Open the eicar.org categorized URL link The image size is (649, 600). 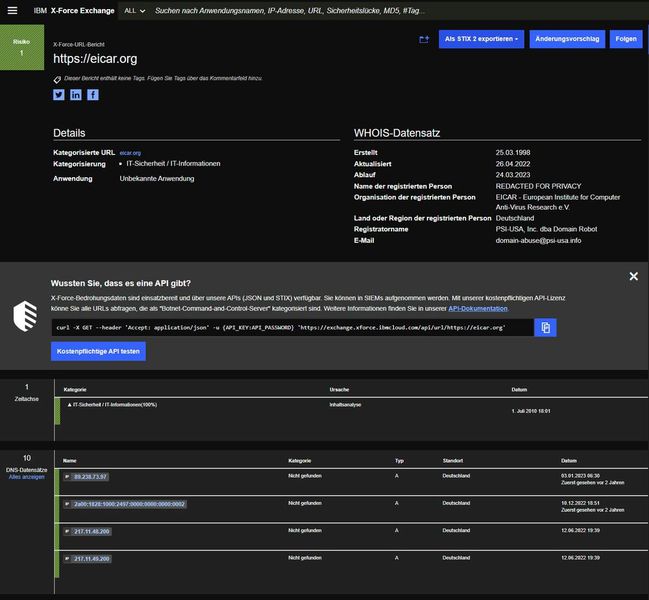[x=130, y=153]
